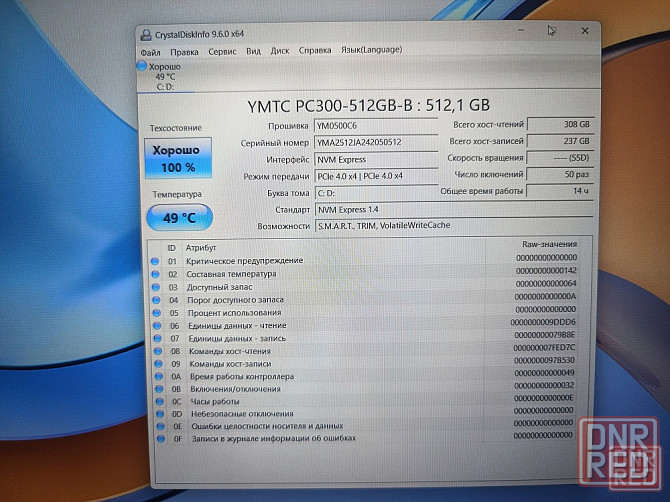Viewport: 670px width, 502px height.
Task: Open the Файл menu
Action: (150, 52)
